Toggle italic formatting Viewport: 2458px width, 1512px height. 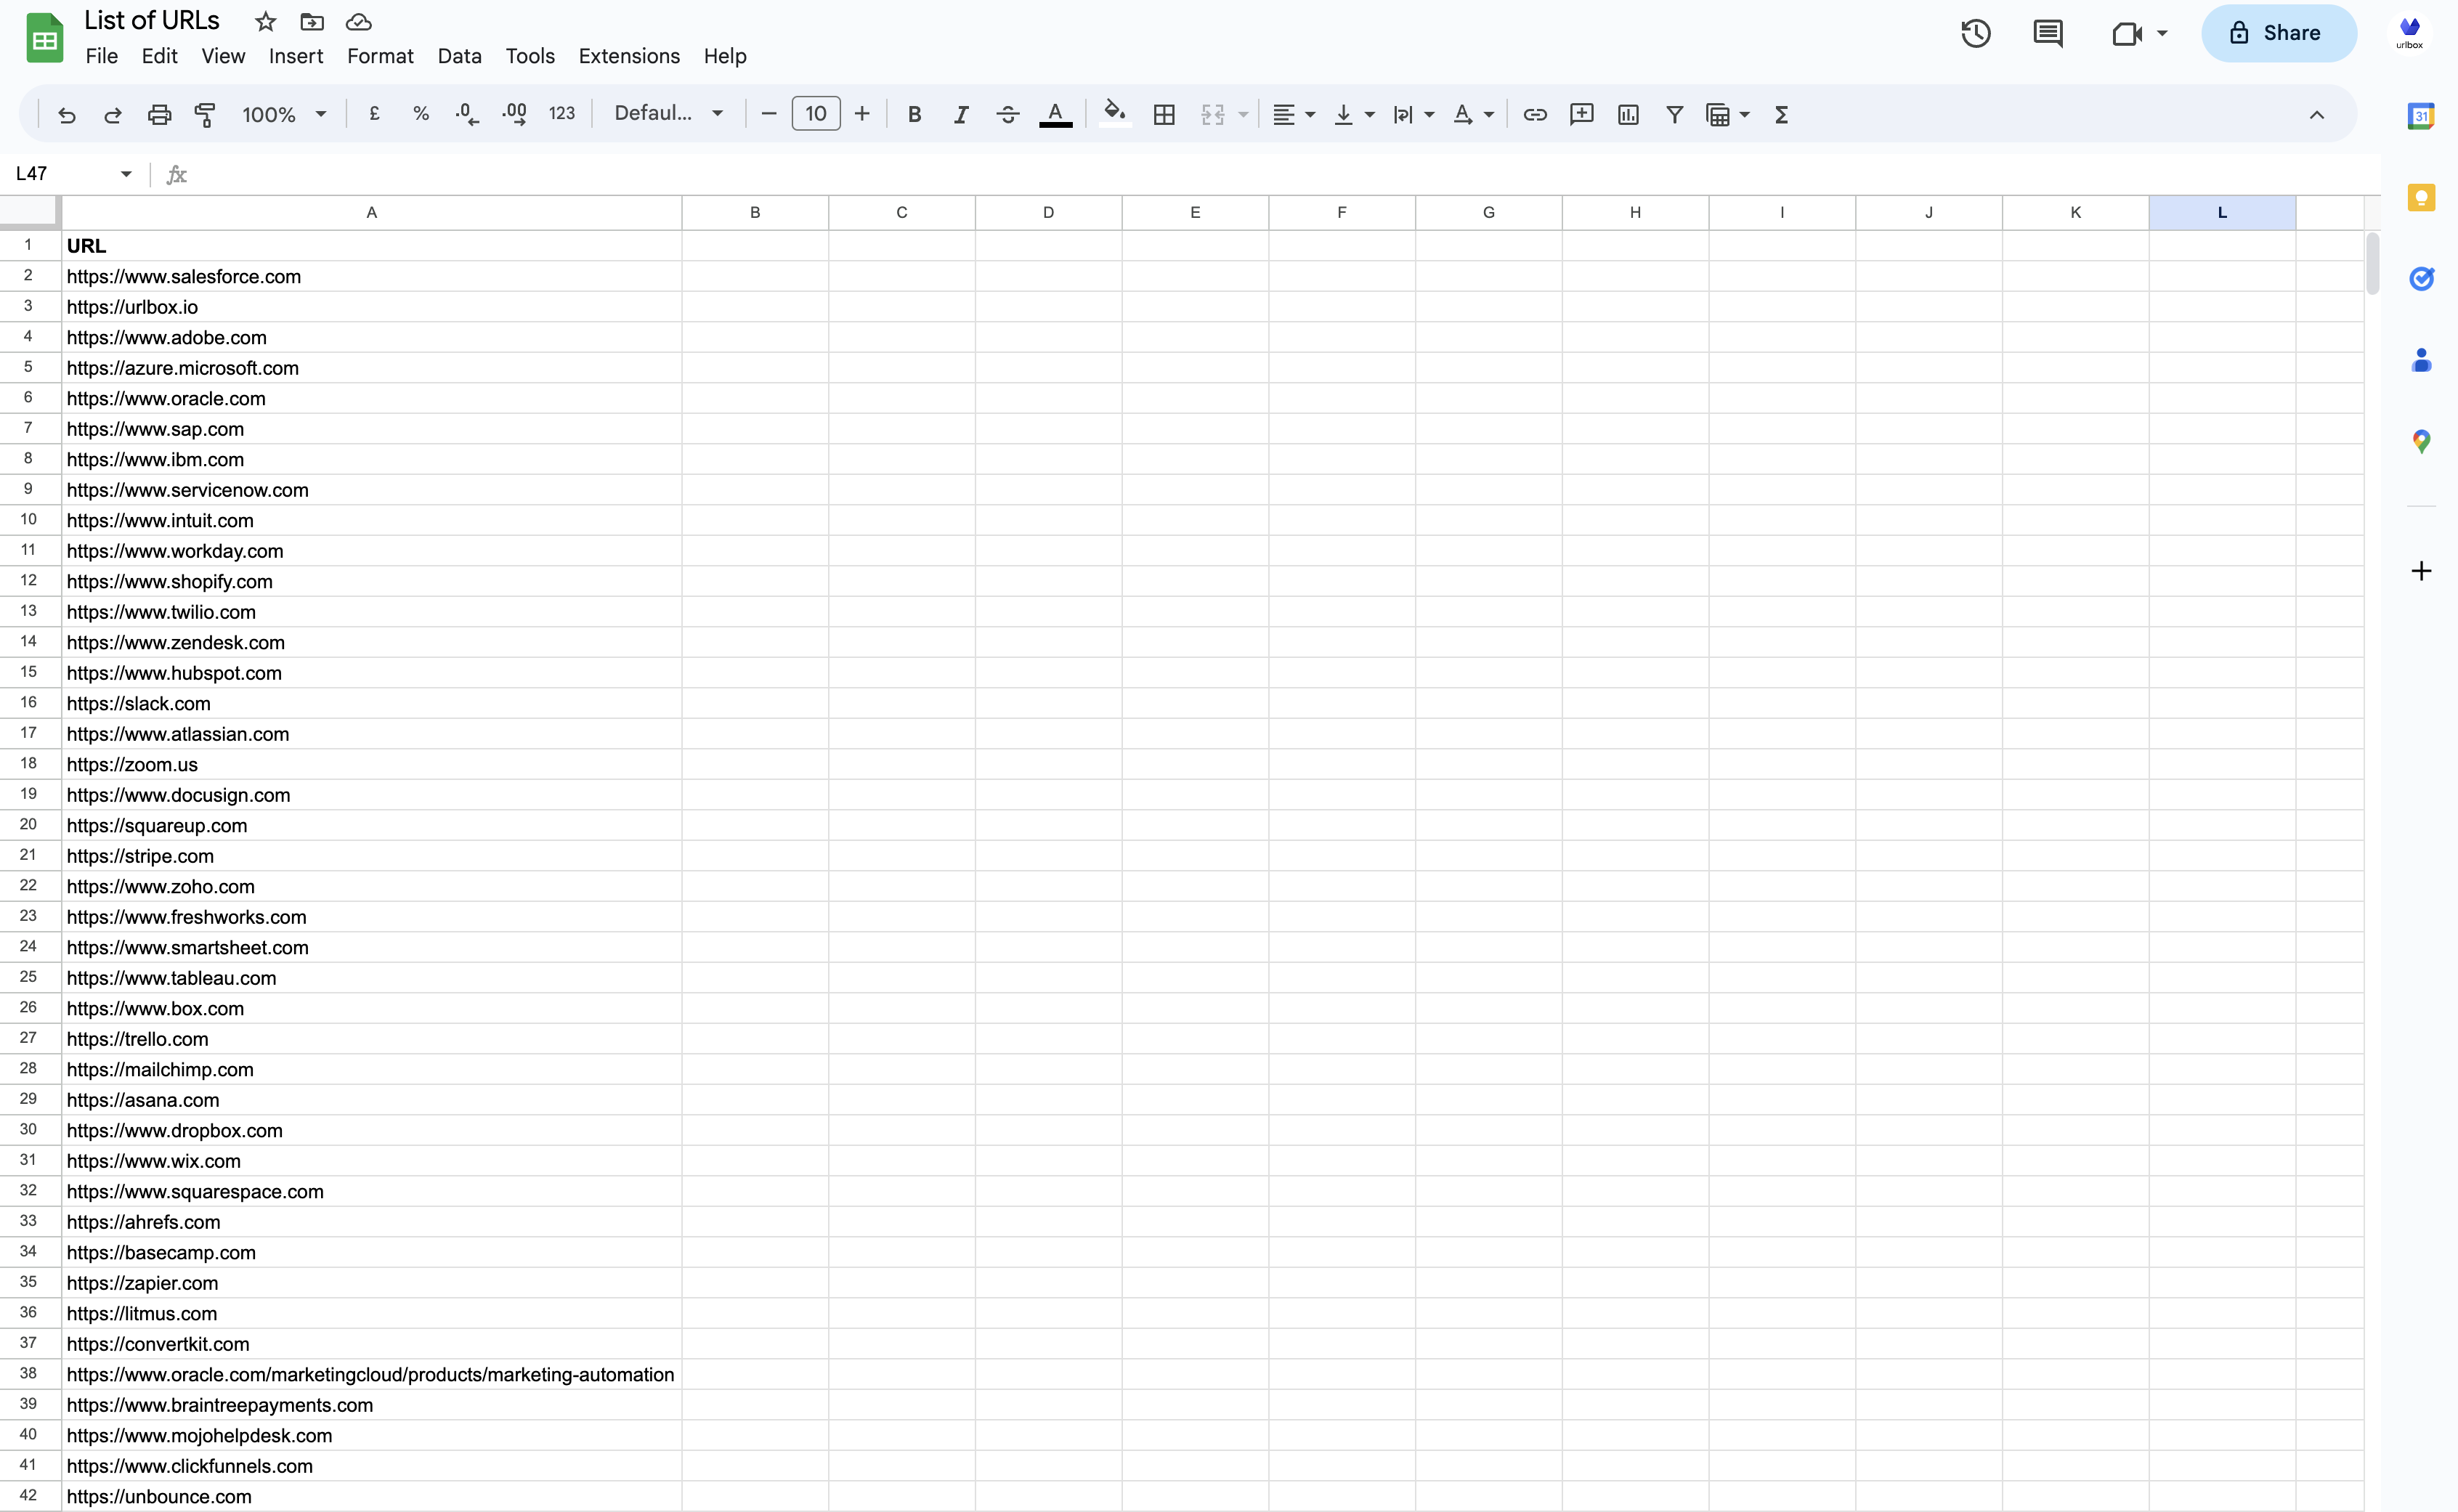point(960,114)
